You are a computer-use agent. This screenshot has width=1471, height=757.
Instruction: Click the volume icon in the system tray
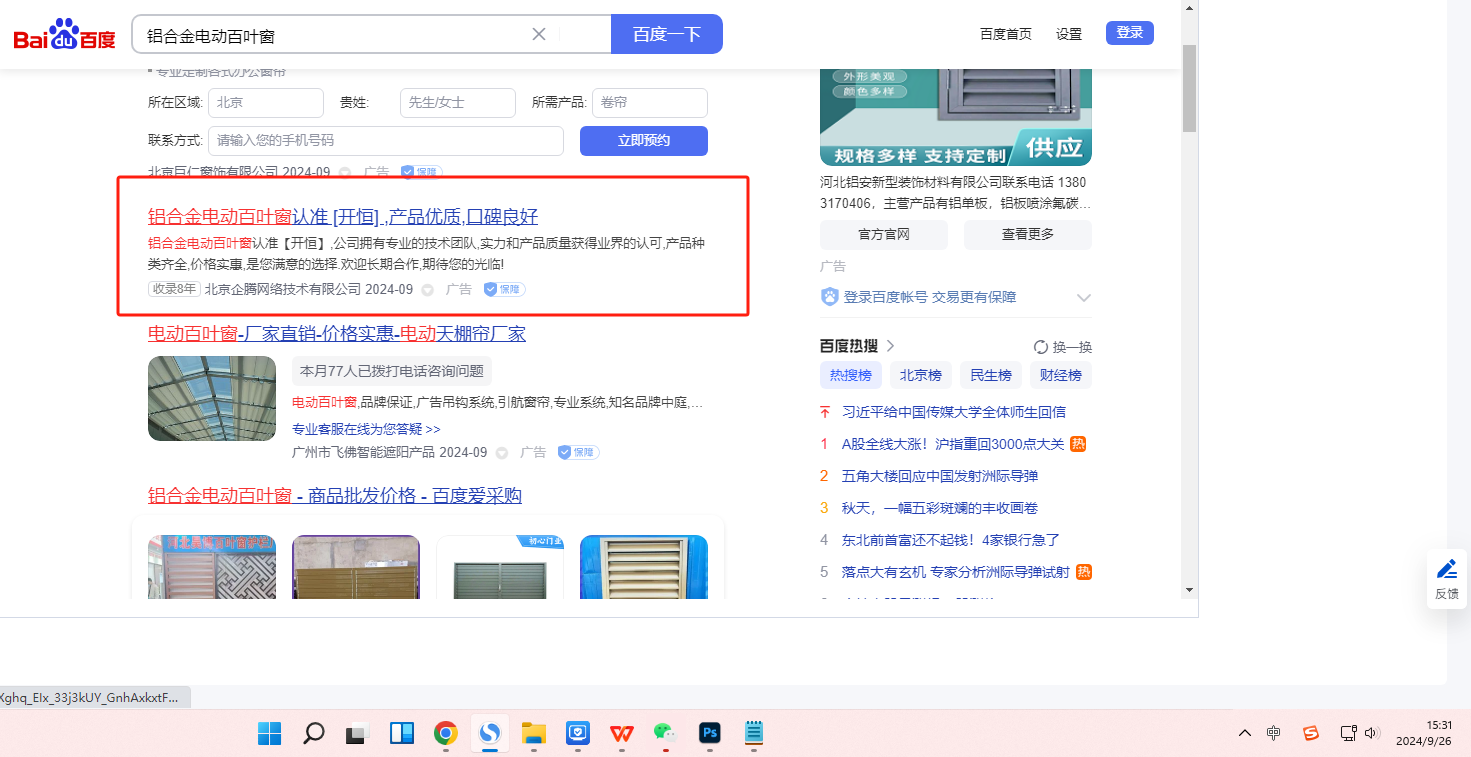[x=1372, y=733]
